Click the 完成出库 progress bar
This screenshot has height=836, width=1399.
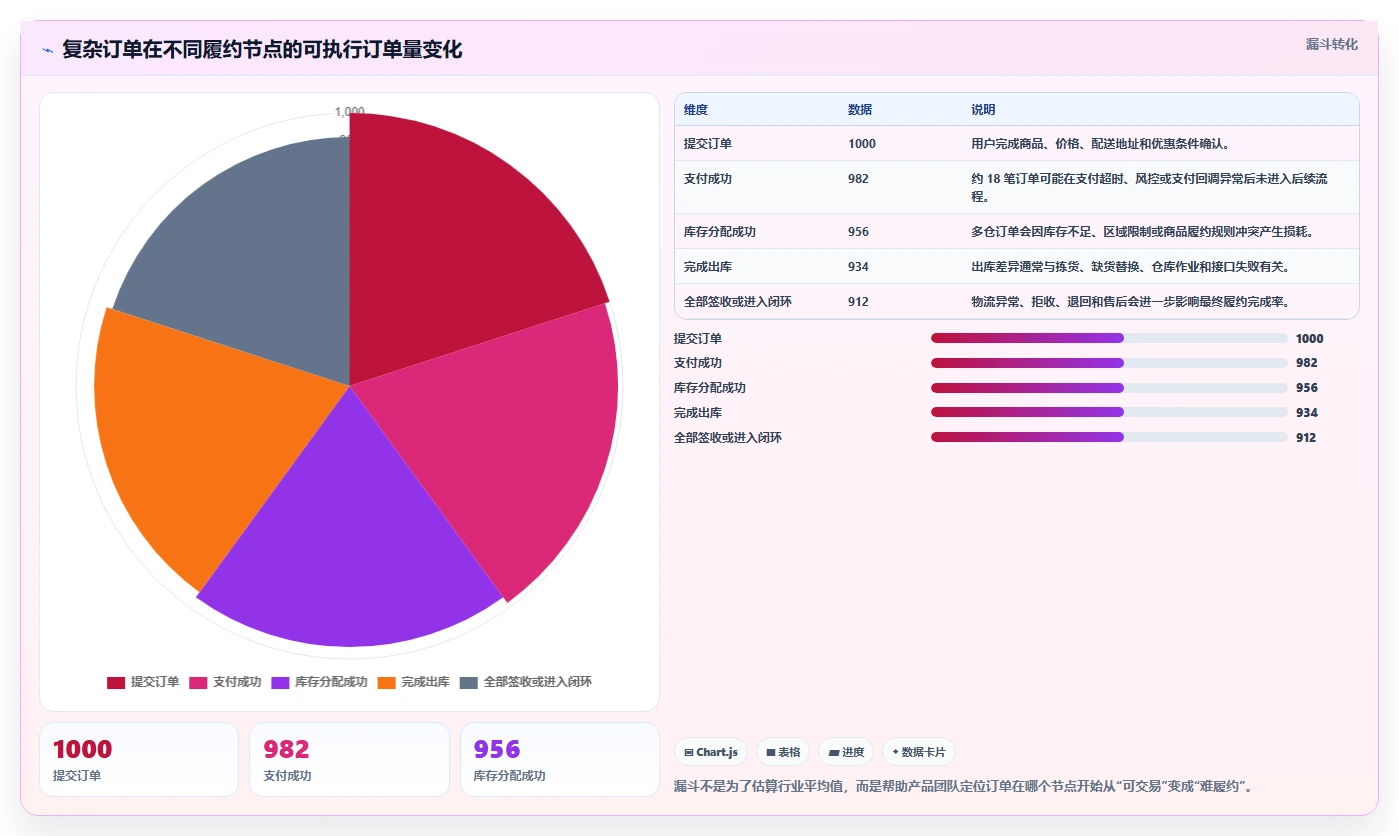click(1109, 412)
